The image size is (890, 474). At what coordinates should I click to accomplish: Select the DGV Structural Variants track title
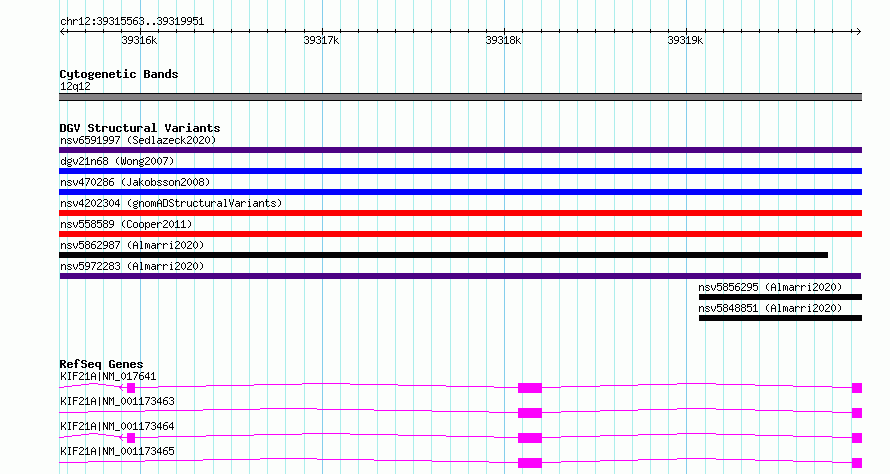pyautogui.click(x=140, y=128)
